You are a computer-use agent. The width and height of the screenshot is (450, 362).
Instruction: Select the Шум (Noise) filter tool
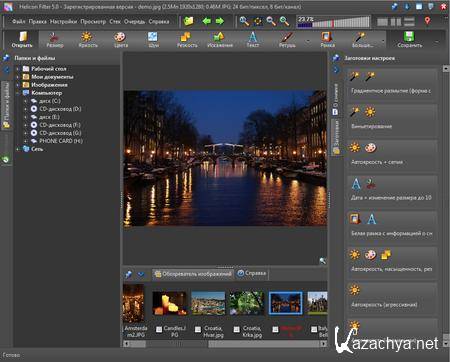[x=153, y=39]
